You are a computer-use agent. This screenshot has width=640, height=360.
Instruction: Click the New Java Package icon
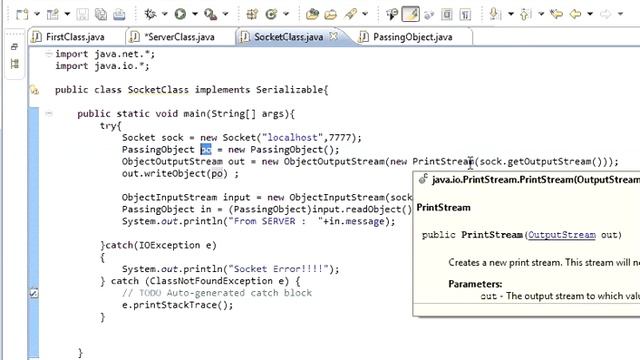click(252, 14)
